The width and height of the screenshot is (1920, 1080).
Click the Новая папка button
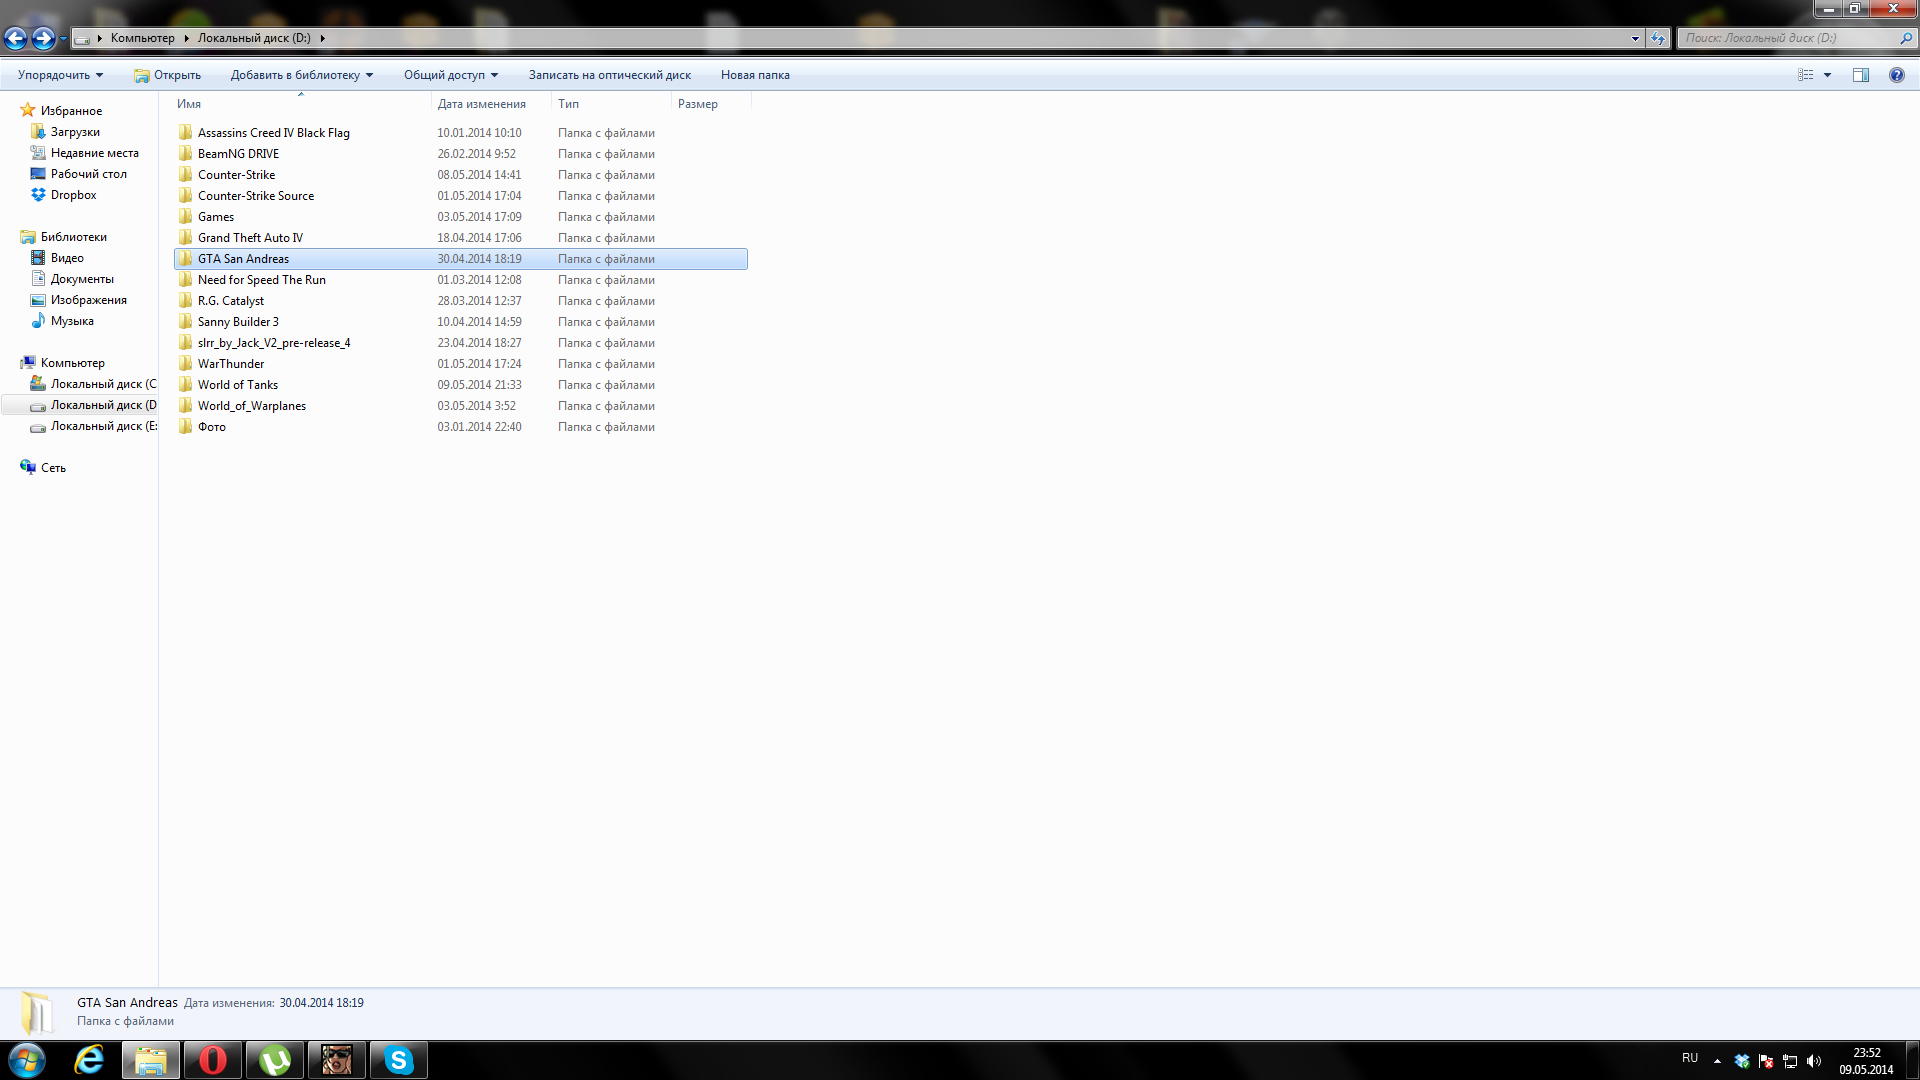point(755,75)
